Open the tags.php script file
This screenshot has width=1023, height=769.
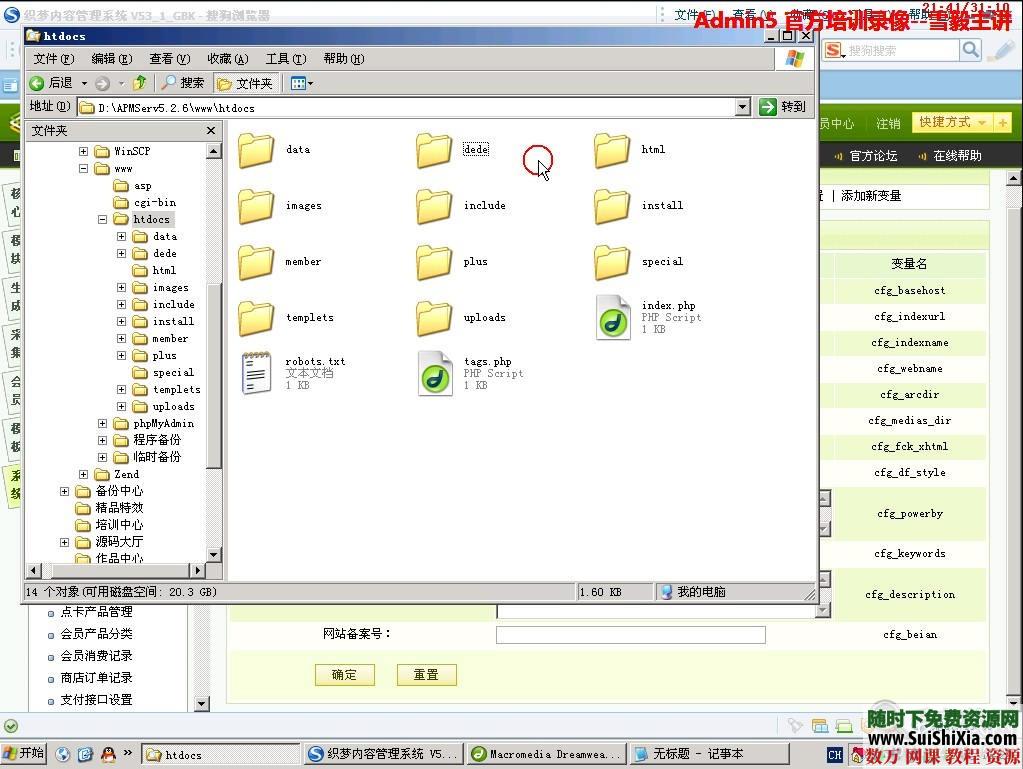point(435,373)
